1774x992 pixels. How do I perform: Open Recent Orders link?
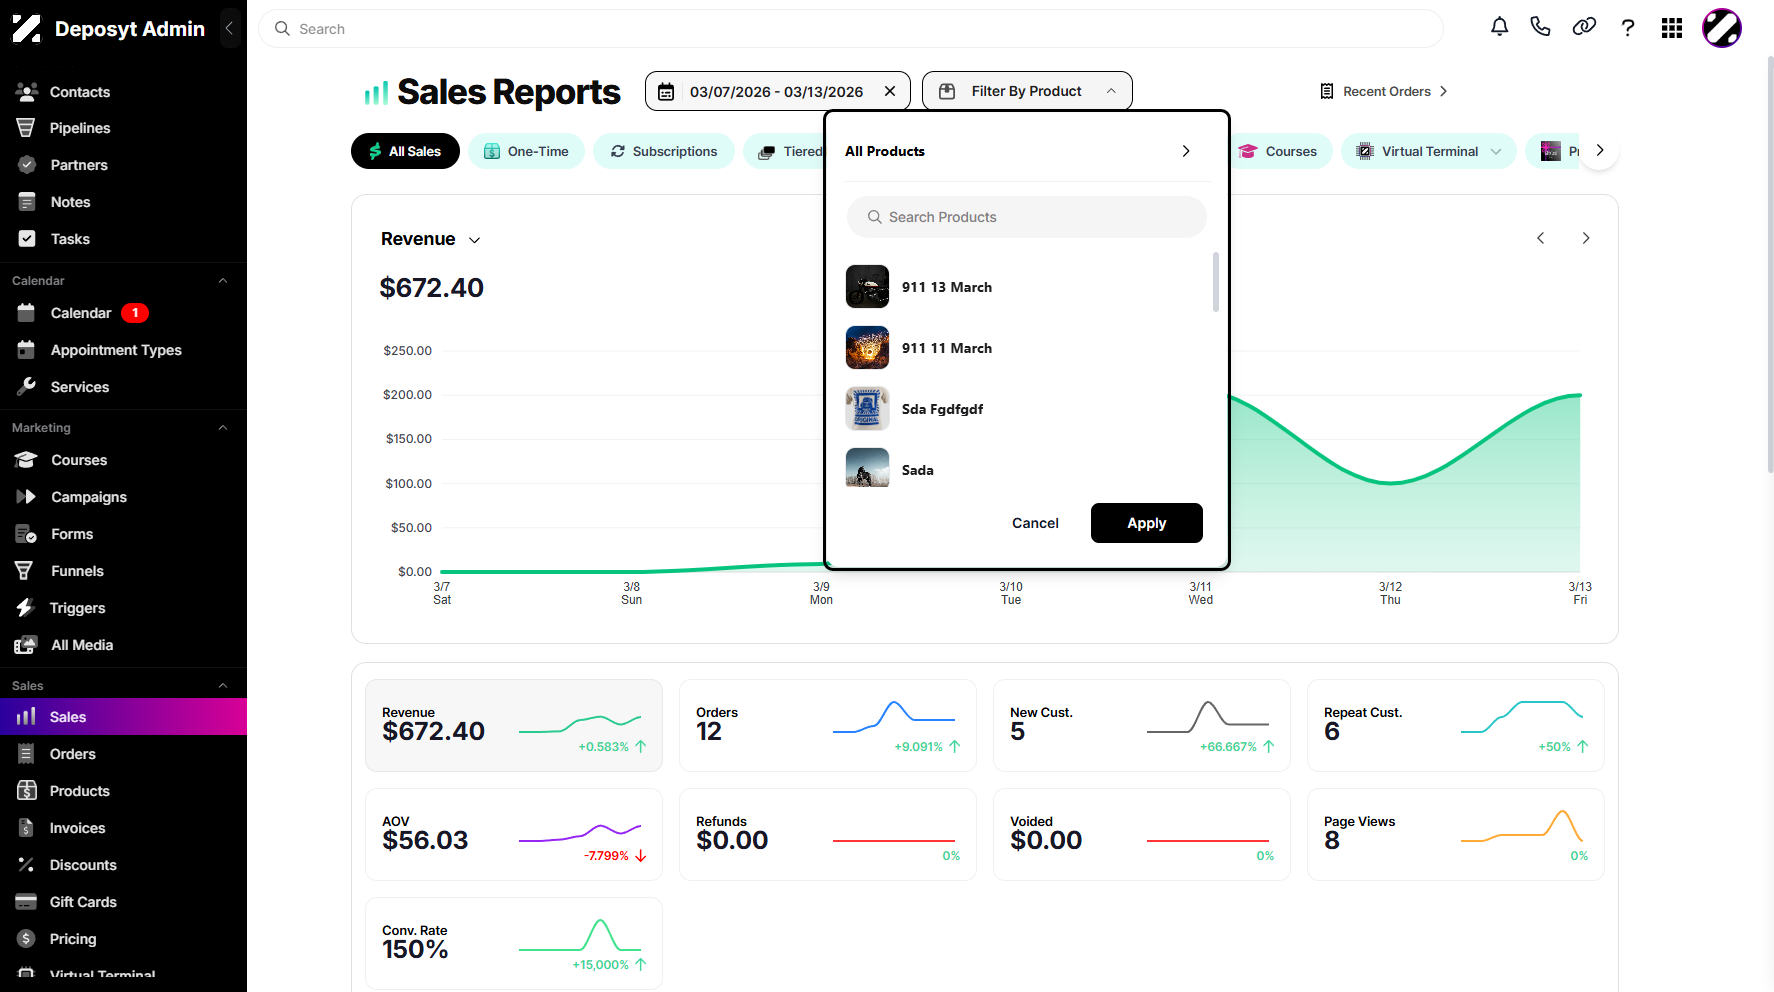[x=1384, y=91]
